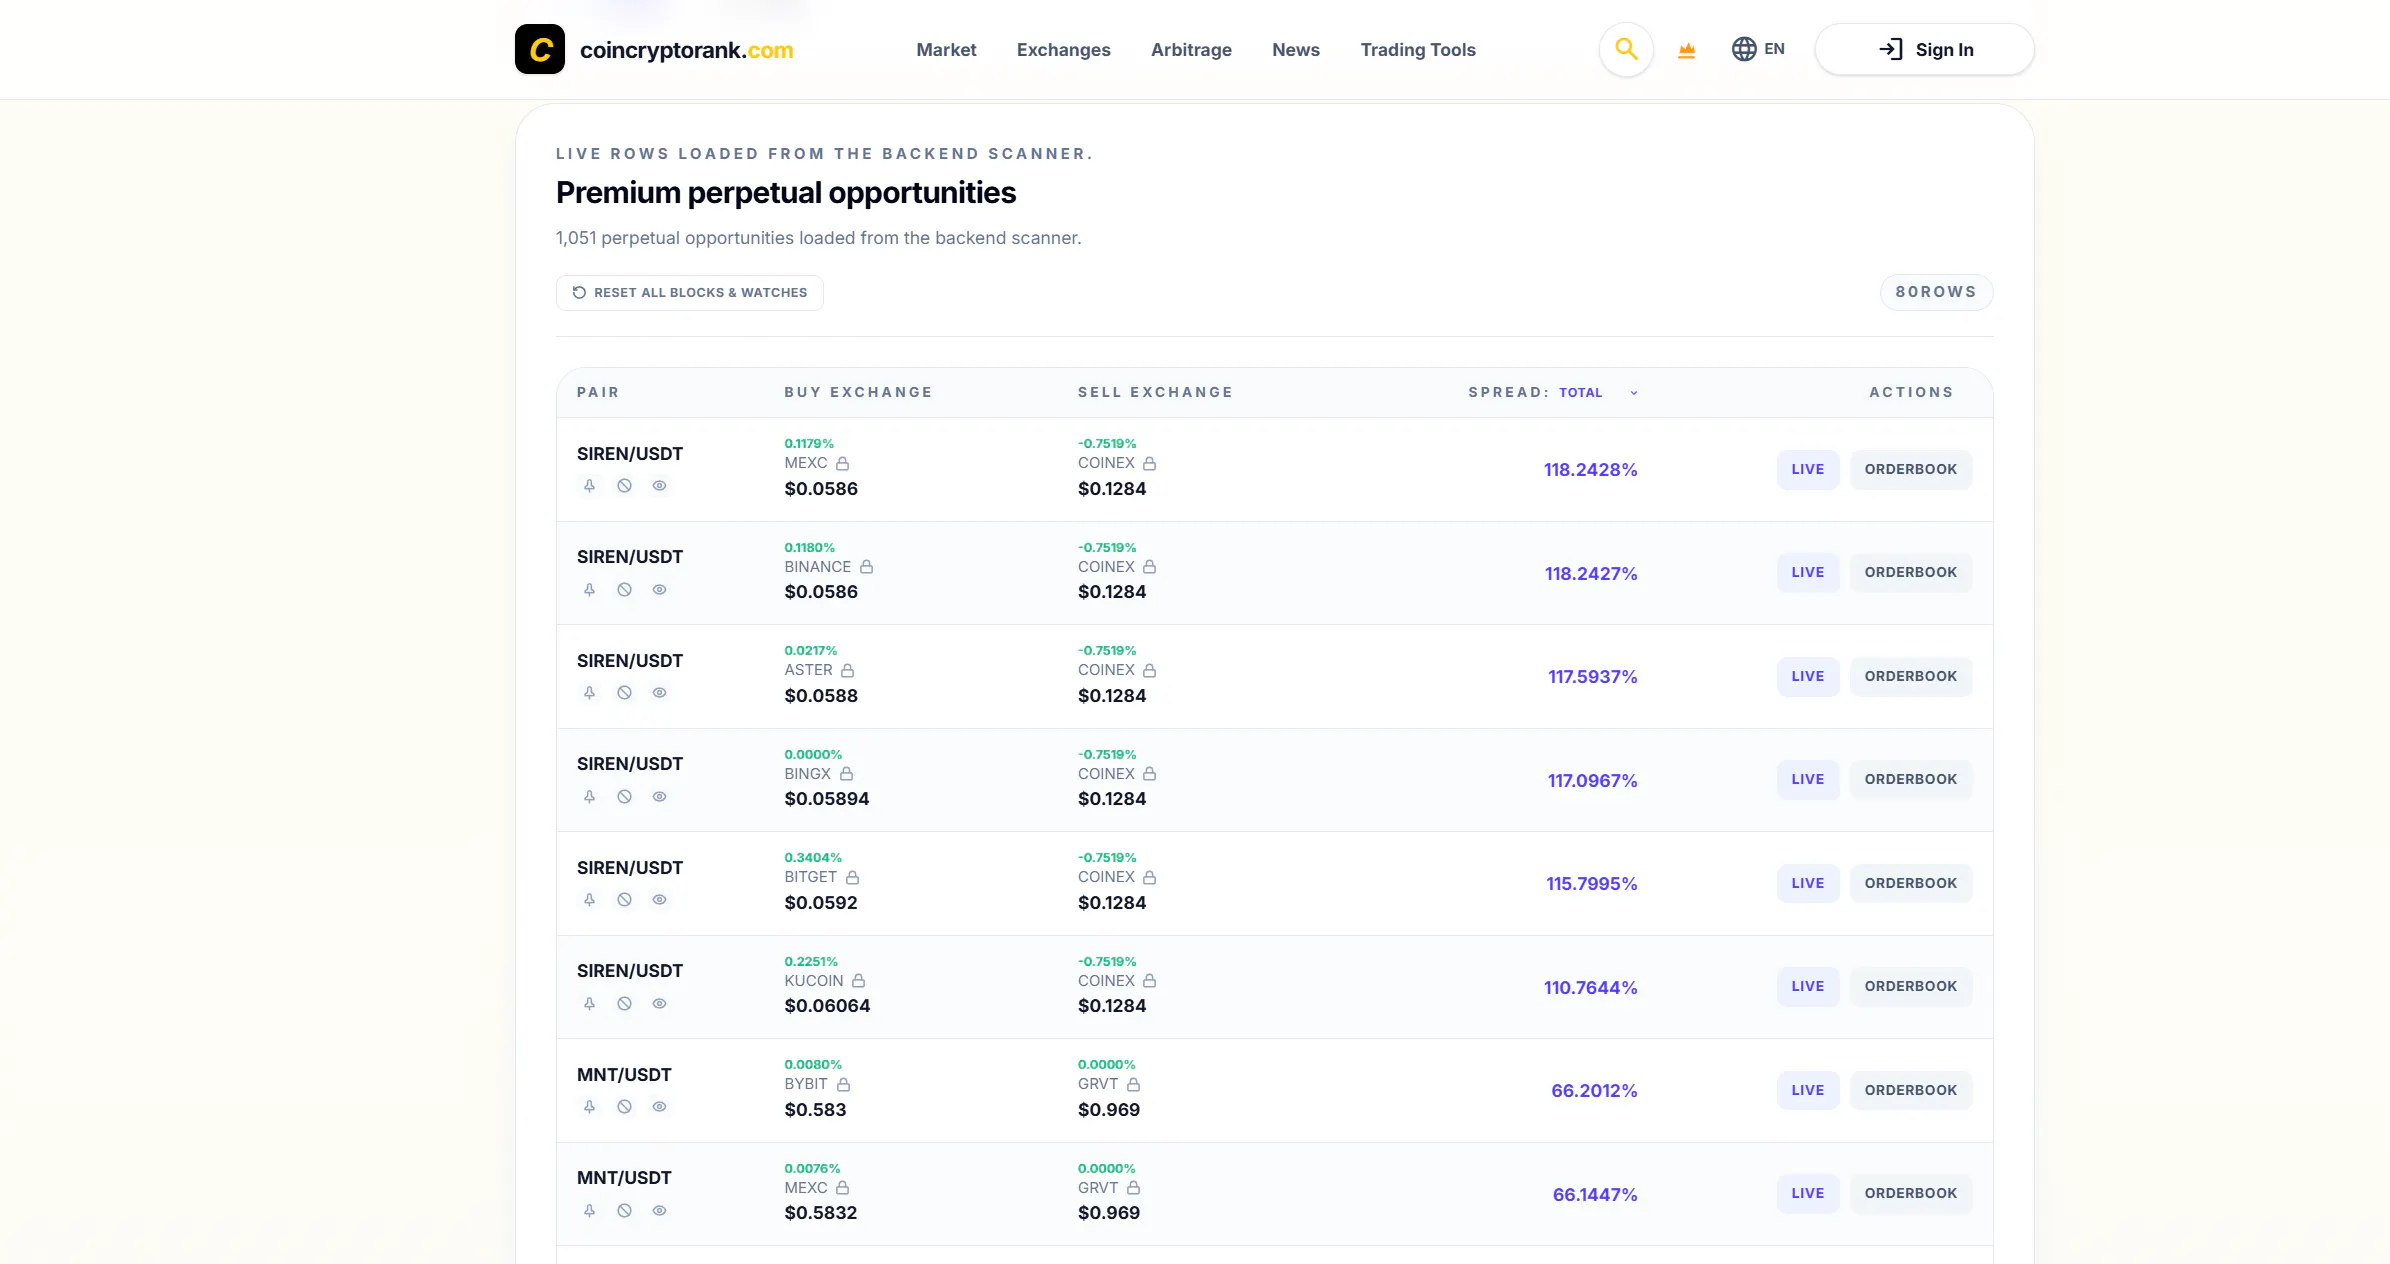
Task: Pin the SIREN/USDT MEXC row
Action: (590, 486)
